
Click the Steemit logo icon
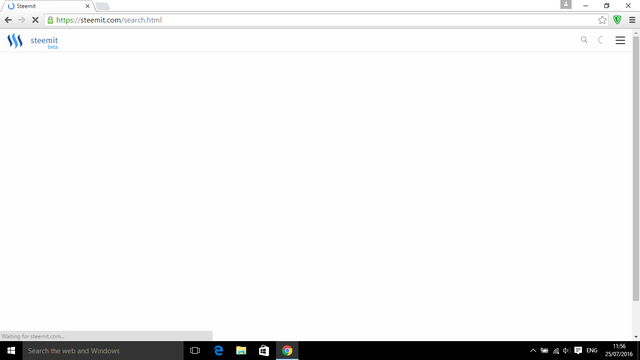click(x=15, y=40)
